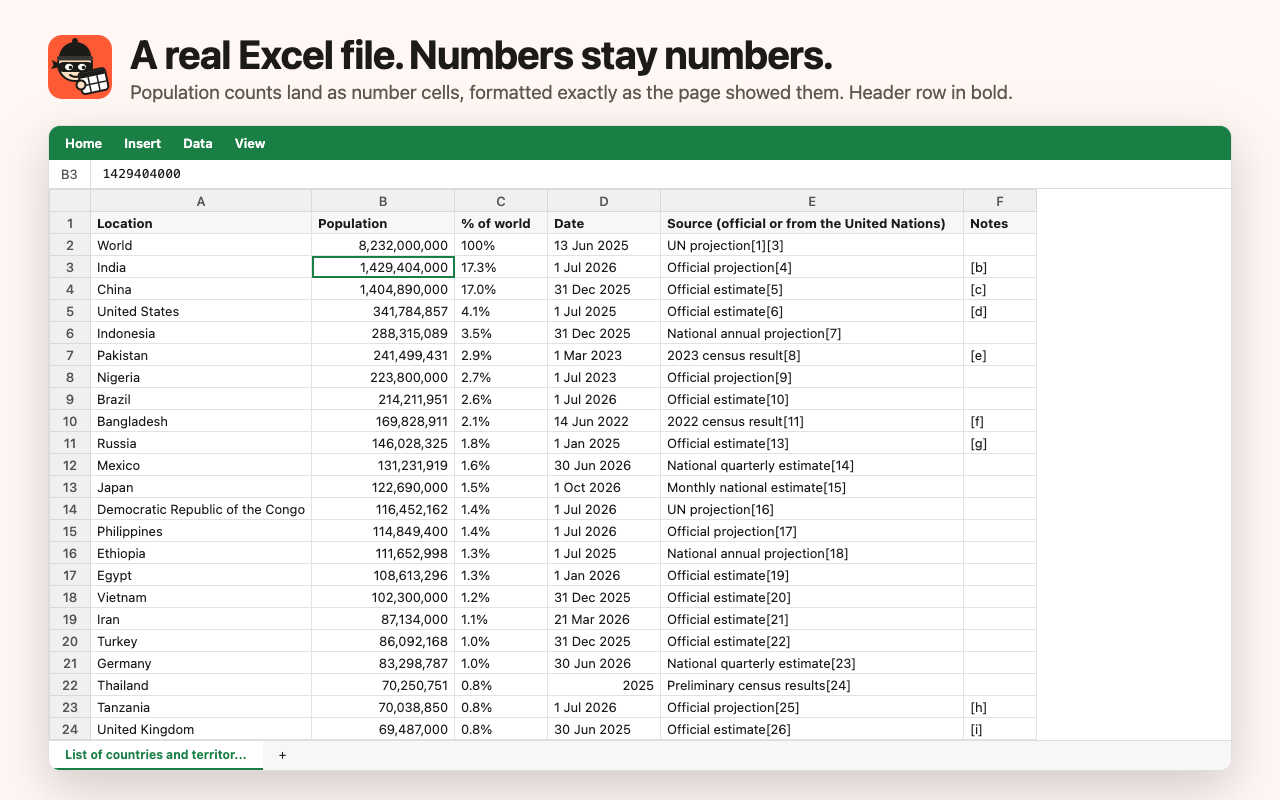1280x800 pixels.
Task: Click the date cell '14 Jun 2022'
Action: pyautogui.click(x=604, y=421)
